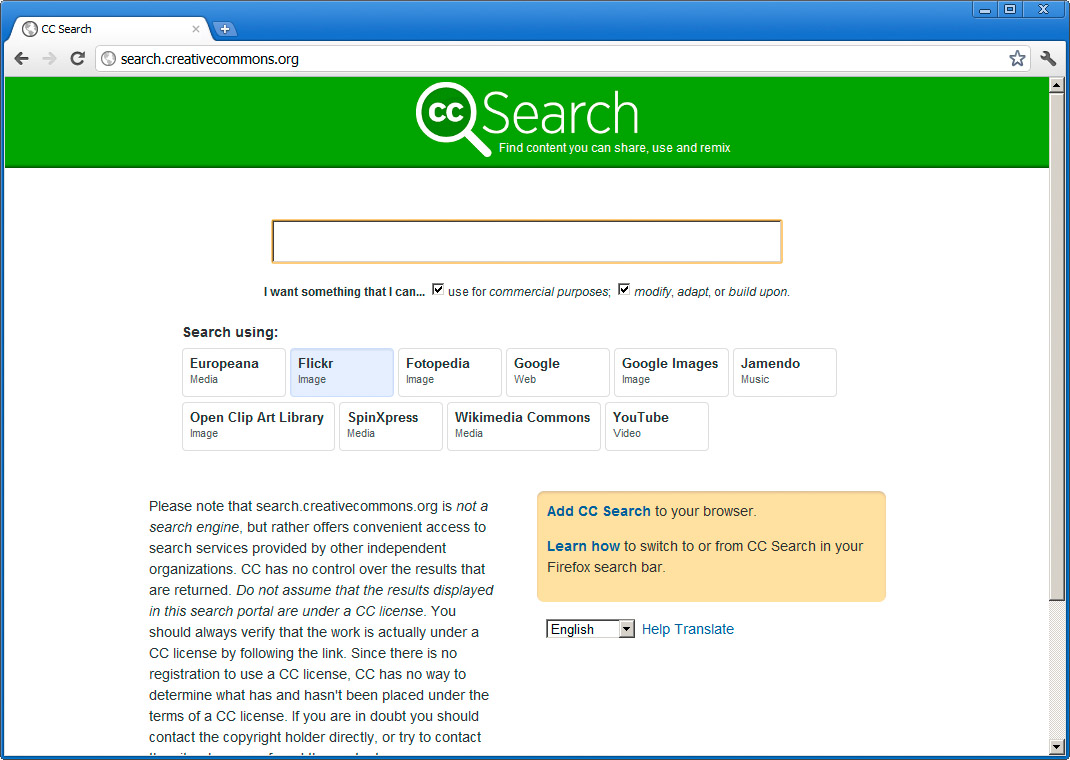Viewport: 1070px width, 760px height.
Task: Choose Jamendo Music as search source
Action: point(785,372)
